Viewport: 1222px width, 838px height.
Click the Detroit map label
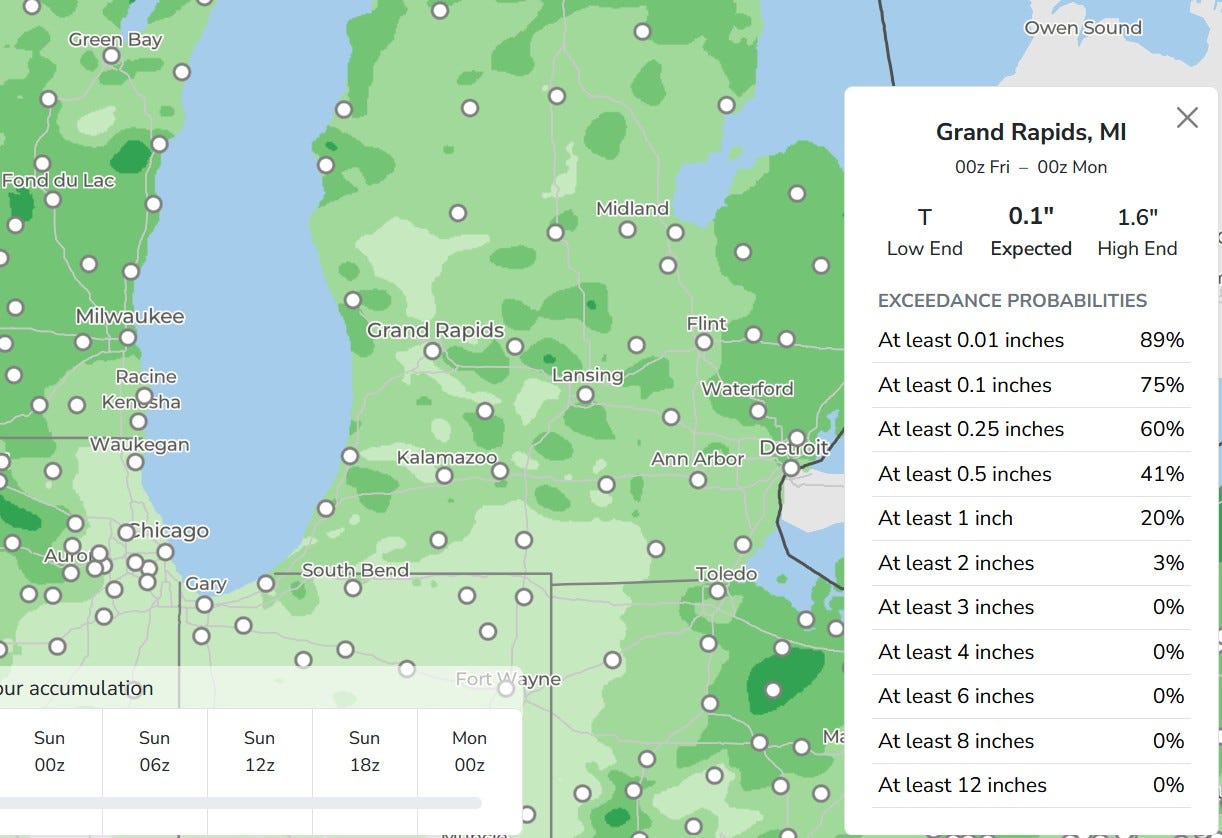(x=794, y=448)
